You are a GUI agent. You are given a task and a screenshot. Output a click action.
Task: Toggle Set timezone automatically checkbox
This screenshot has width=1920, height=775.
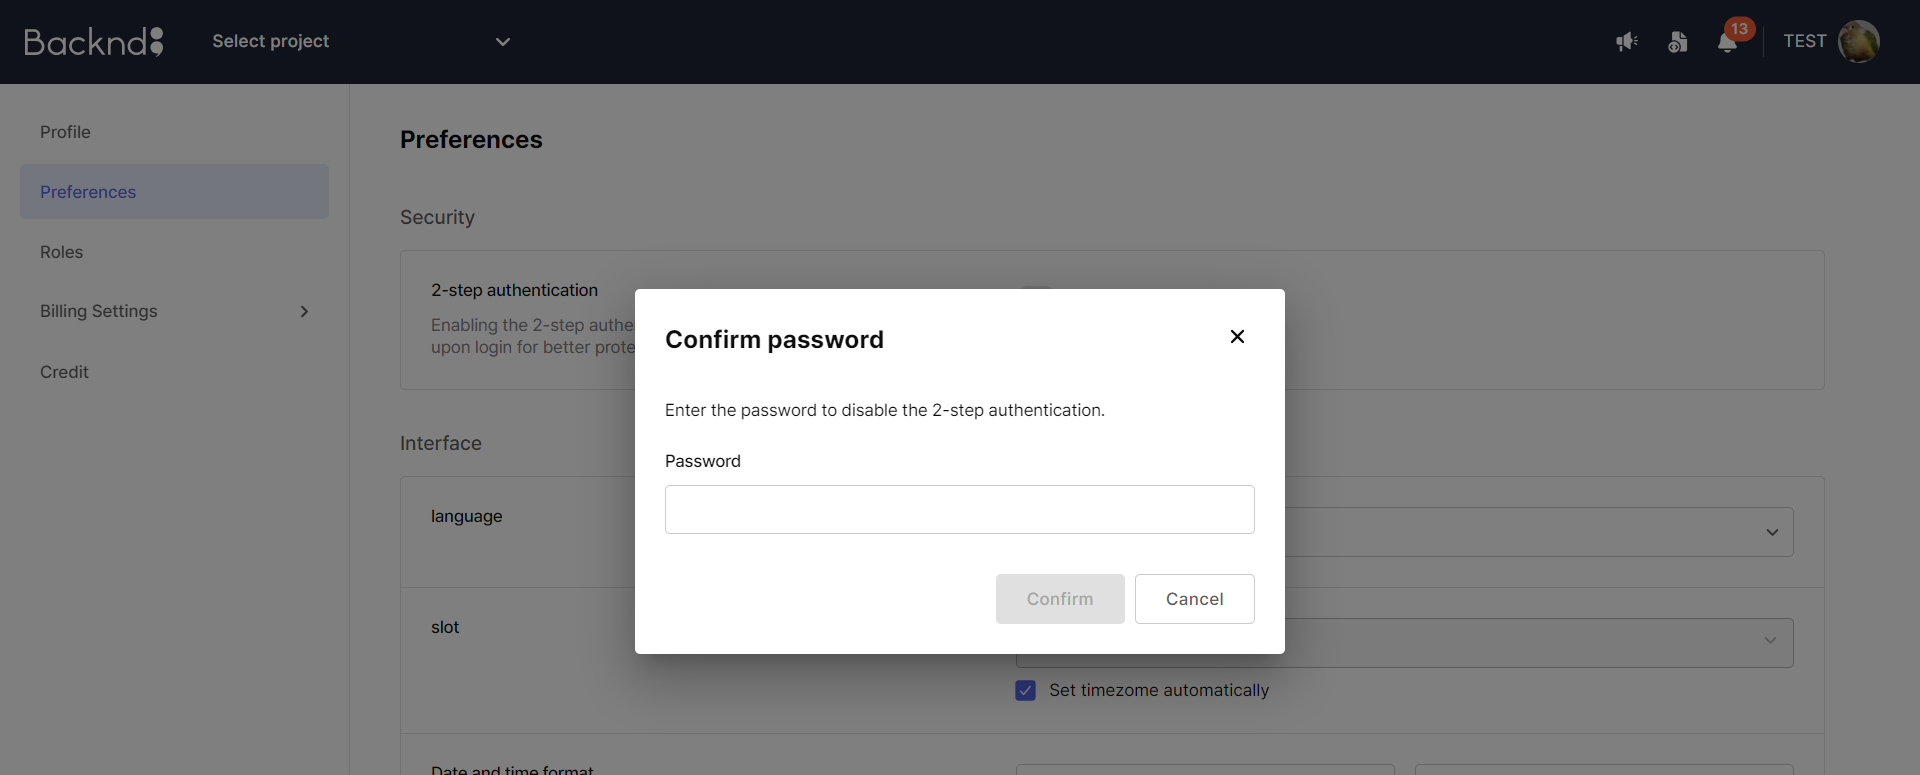click(x=1026, y=690)
